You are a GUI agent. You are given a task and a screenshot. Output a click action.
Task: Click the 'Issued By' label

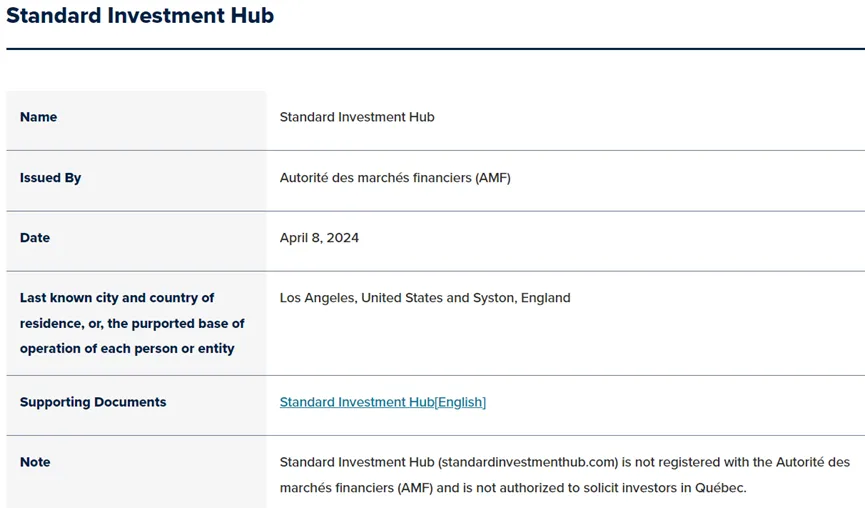(x=50, y=178)
